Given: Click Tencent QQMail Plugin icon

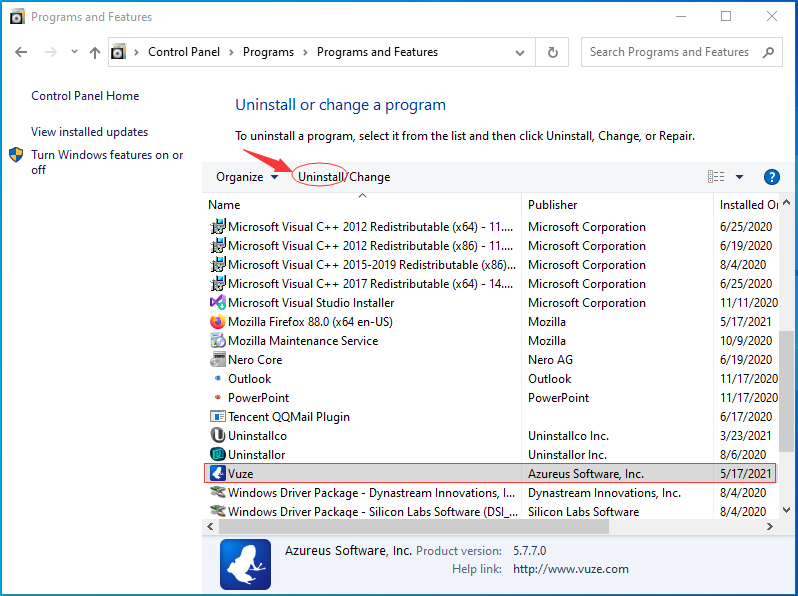Looking at the screenshot, I should pos(218,416).
